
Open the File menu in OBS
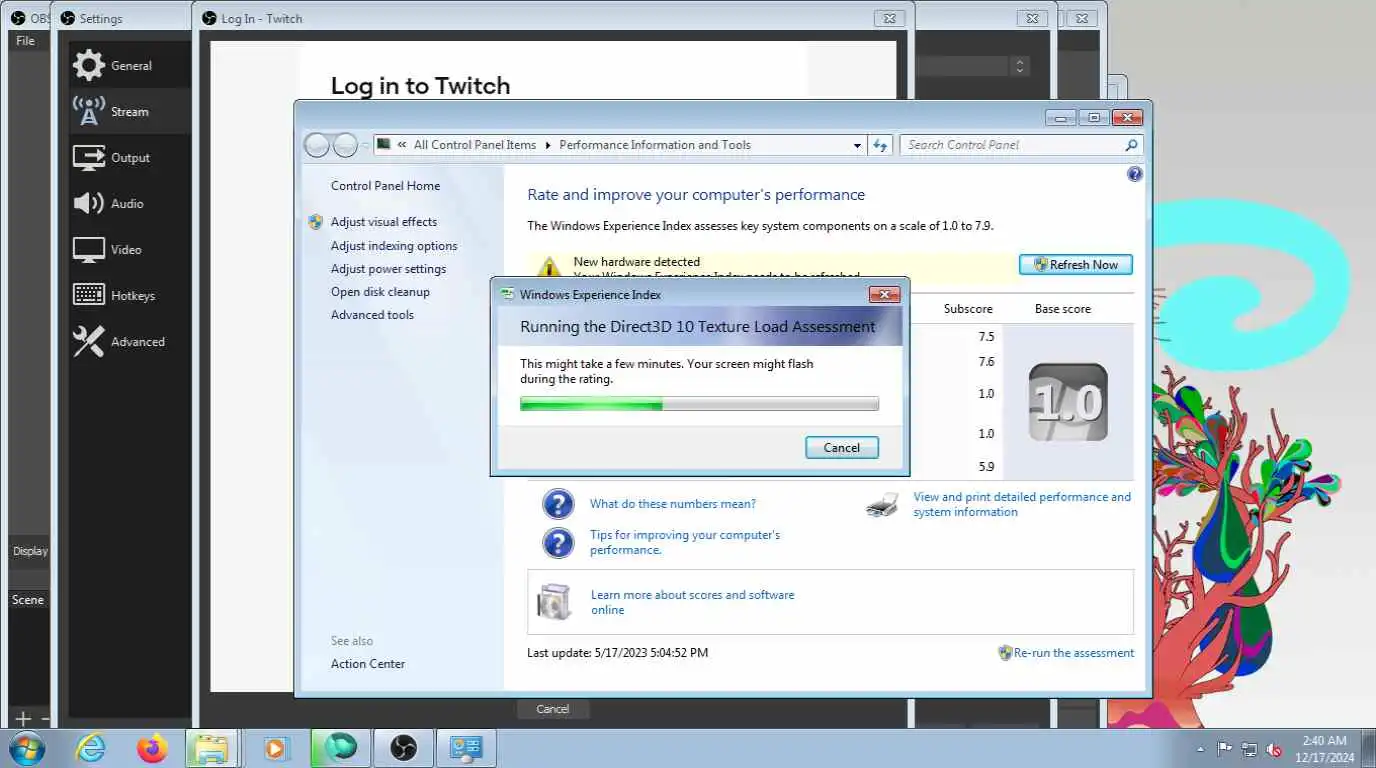point(25,41)
